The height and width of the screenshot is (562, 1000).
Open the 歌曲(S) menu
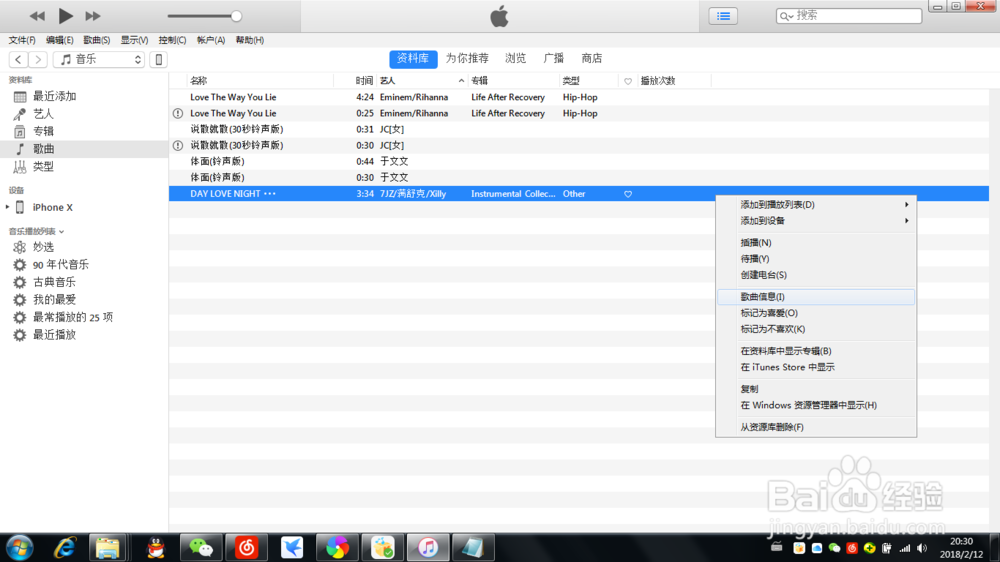click(x=96, y=40)
